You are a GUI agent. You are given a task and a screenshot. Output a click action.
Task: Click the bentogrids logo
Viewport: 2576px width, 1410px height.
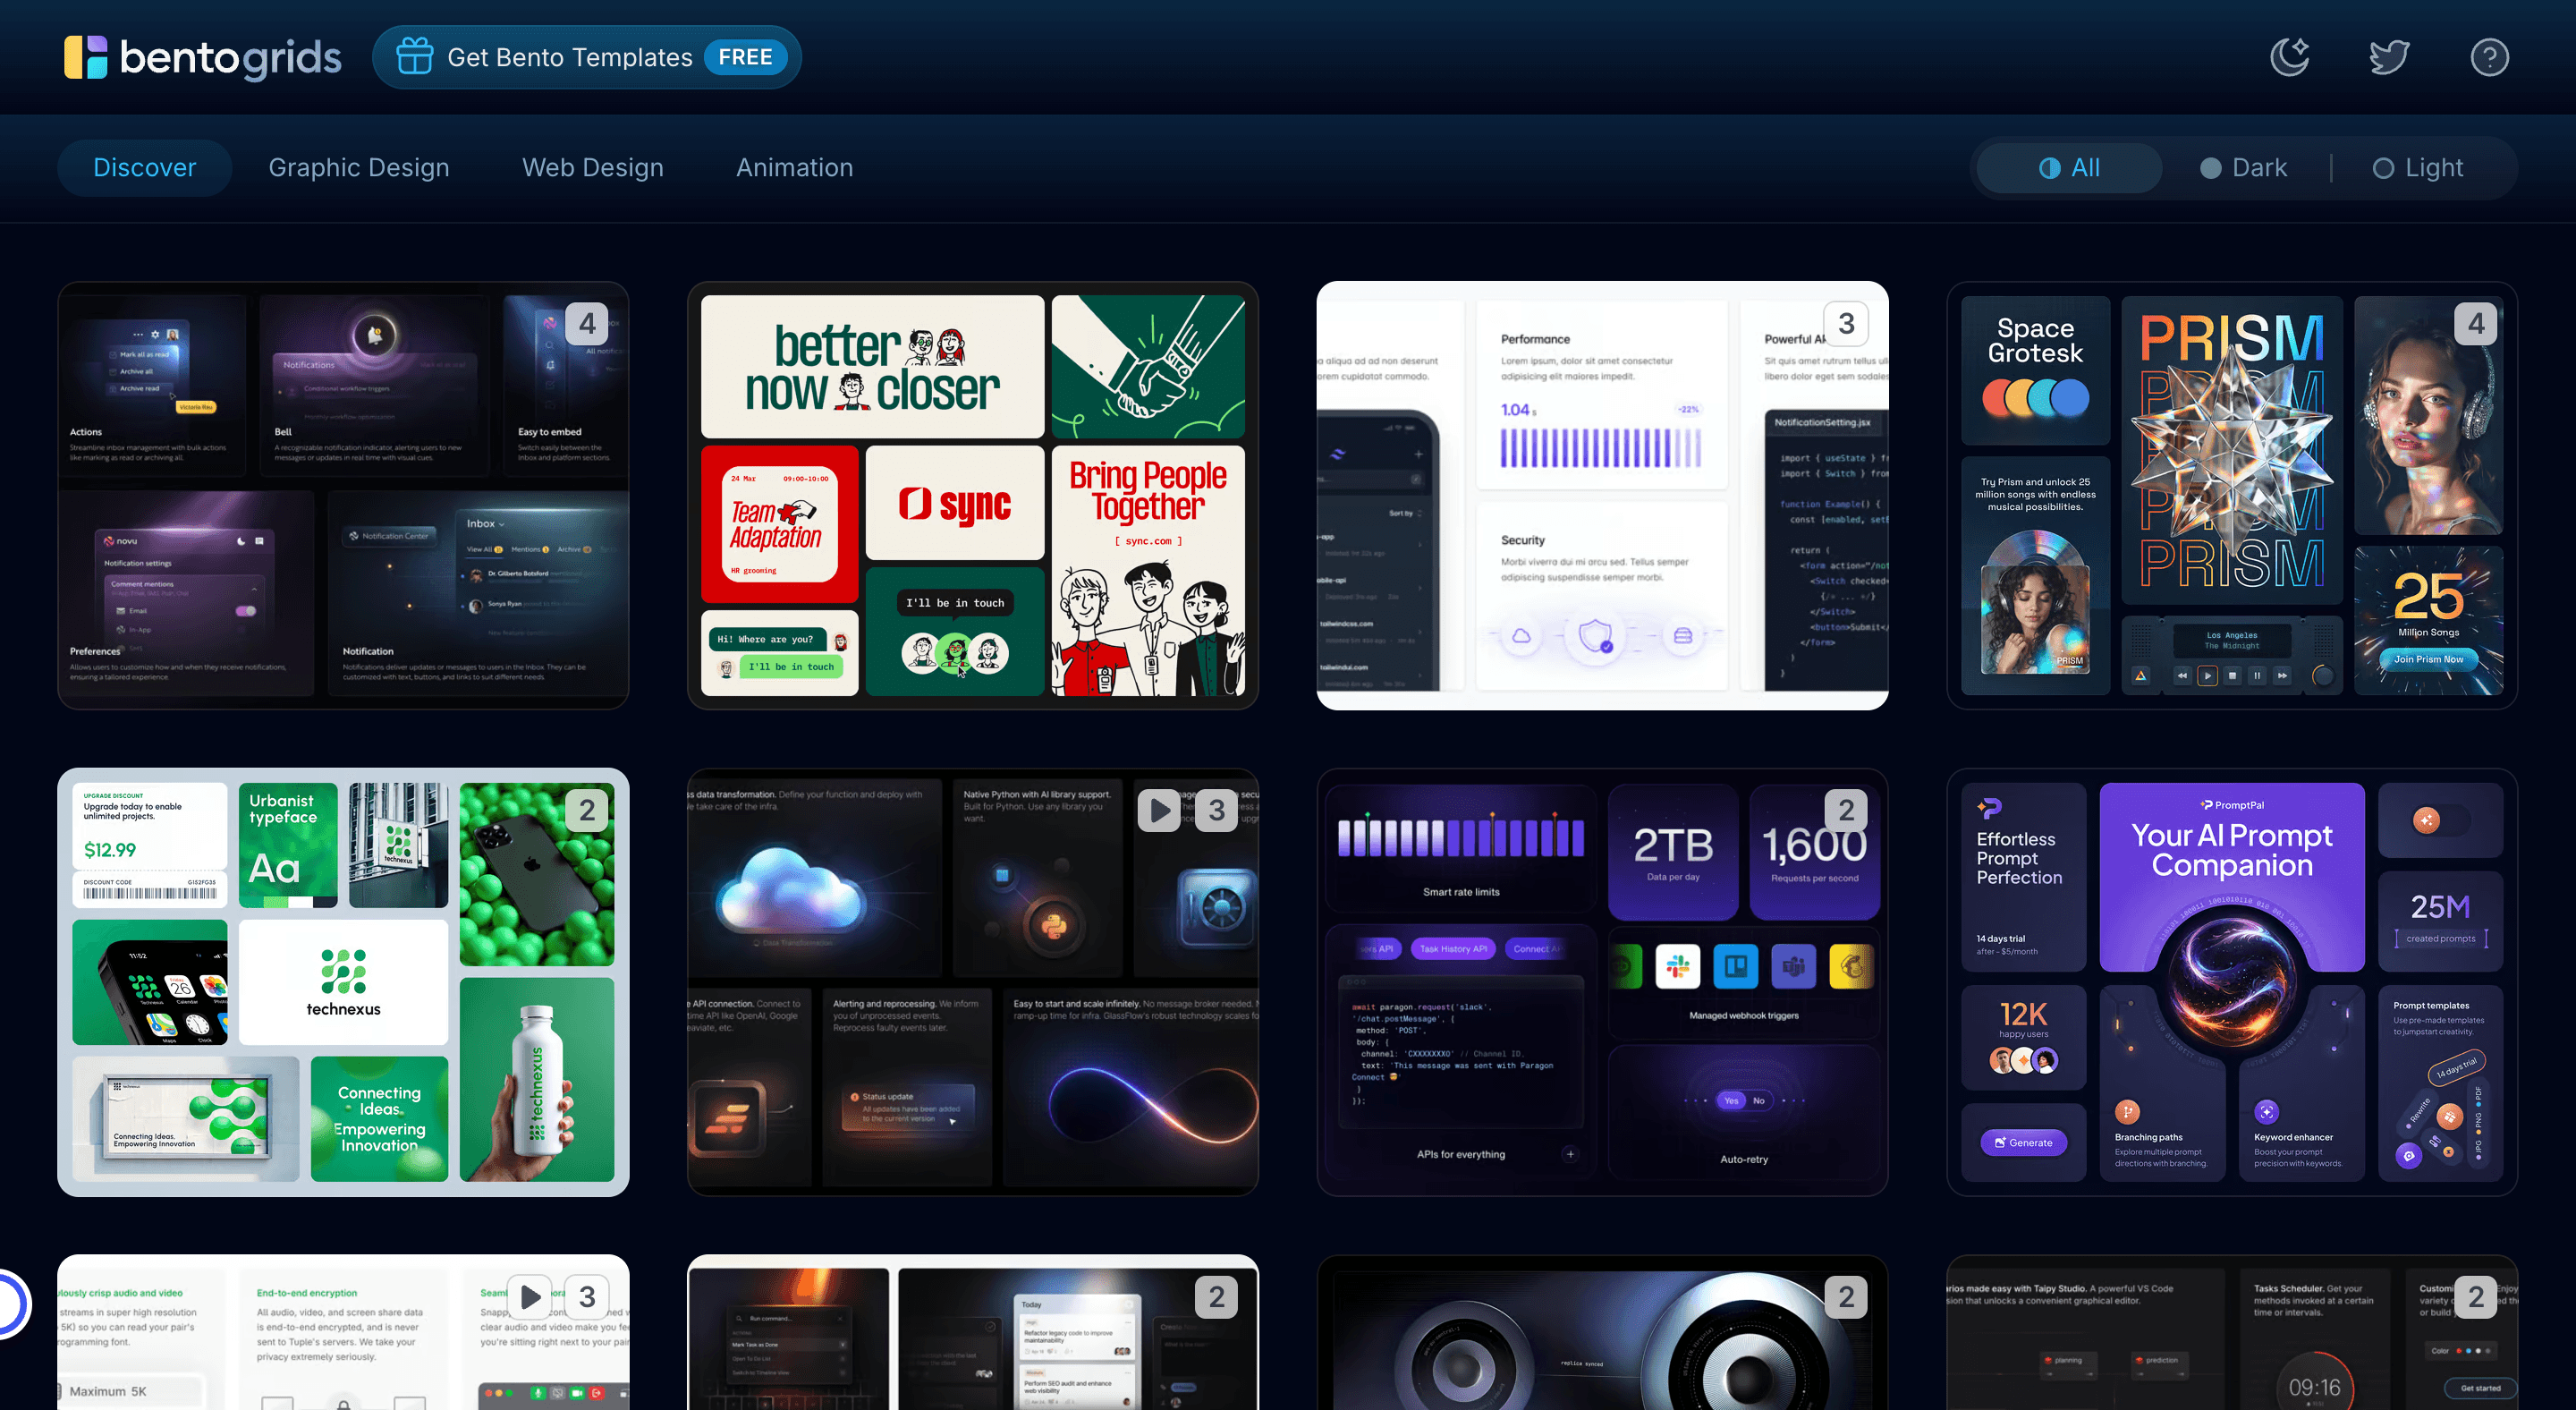click(x=203, y=57)
